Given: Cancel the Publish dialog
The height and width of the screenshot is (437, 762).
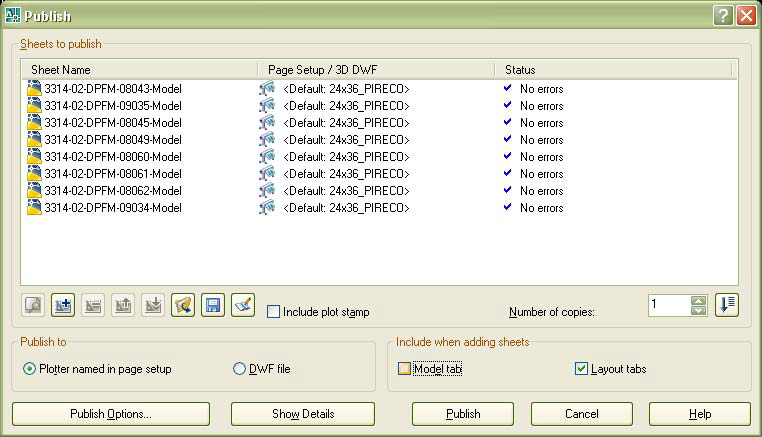Looking at the screenshot, I should point(582,414).
